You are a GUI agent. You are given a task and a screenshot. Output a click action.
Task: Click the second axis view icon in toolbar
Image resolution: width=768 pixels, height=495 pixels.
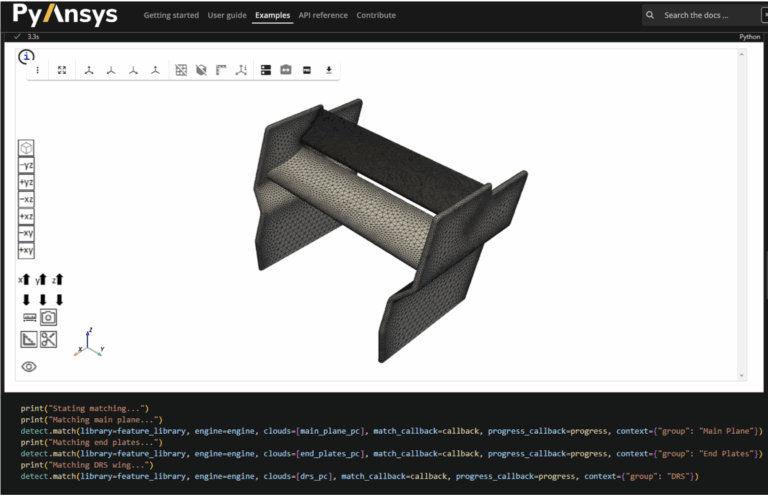[x=111, y=70]
